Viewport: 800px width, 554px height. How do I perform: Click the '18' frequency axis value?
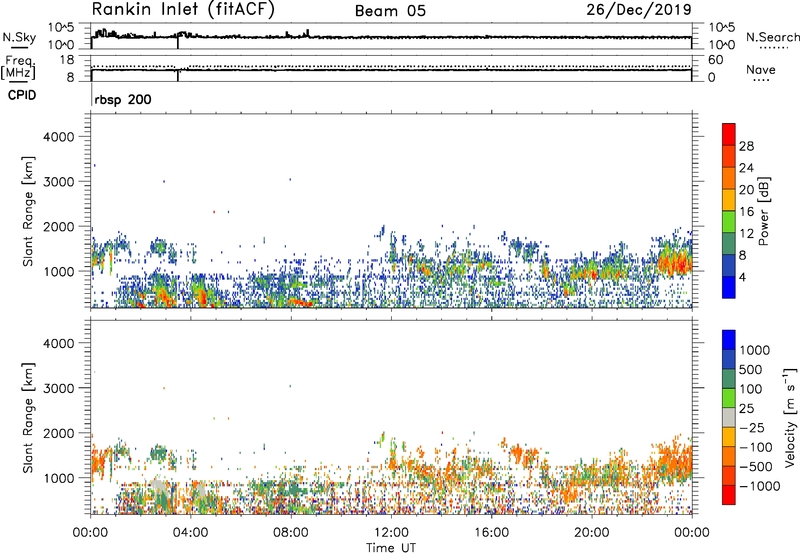click(68, 60)
